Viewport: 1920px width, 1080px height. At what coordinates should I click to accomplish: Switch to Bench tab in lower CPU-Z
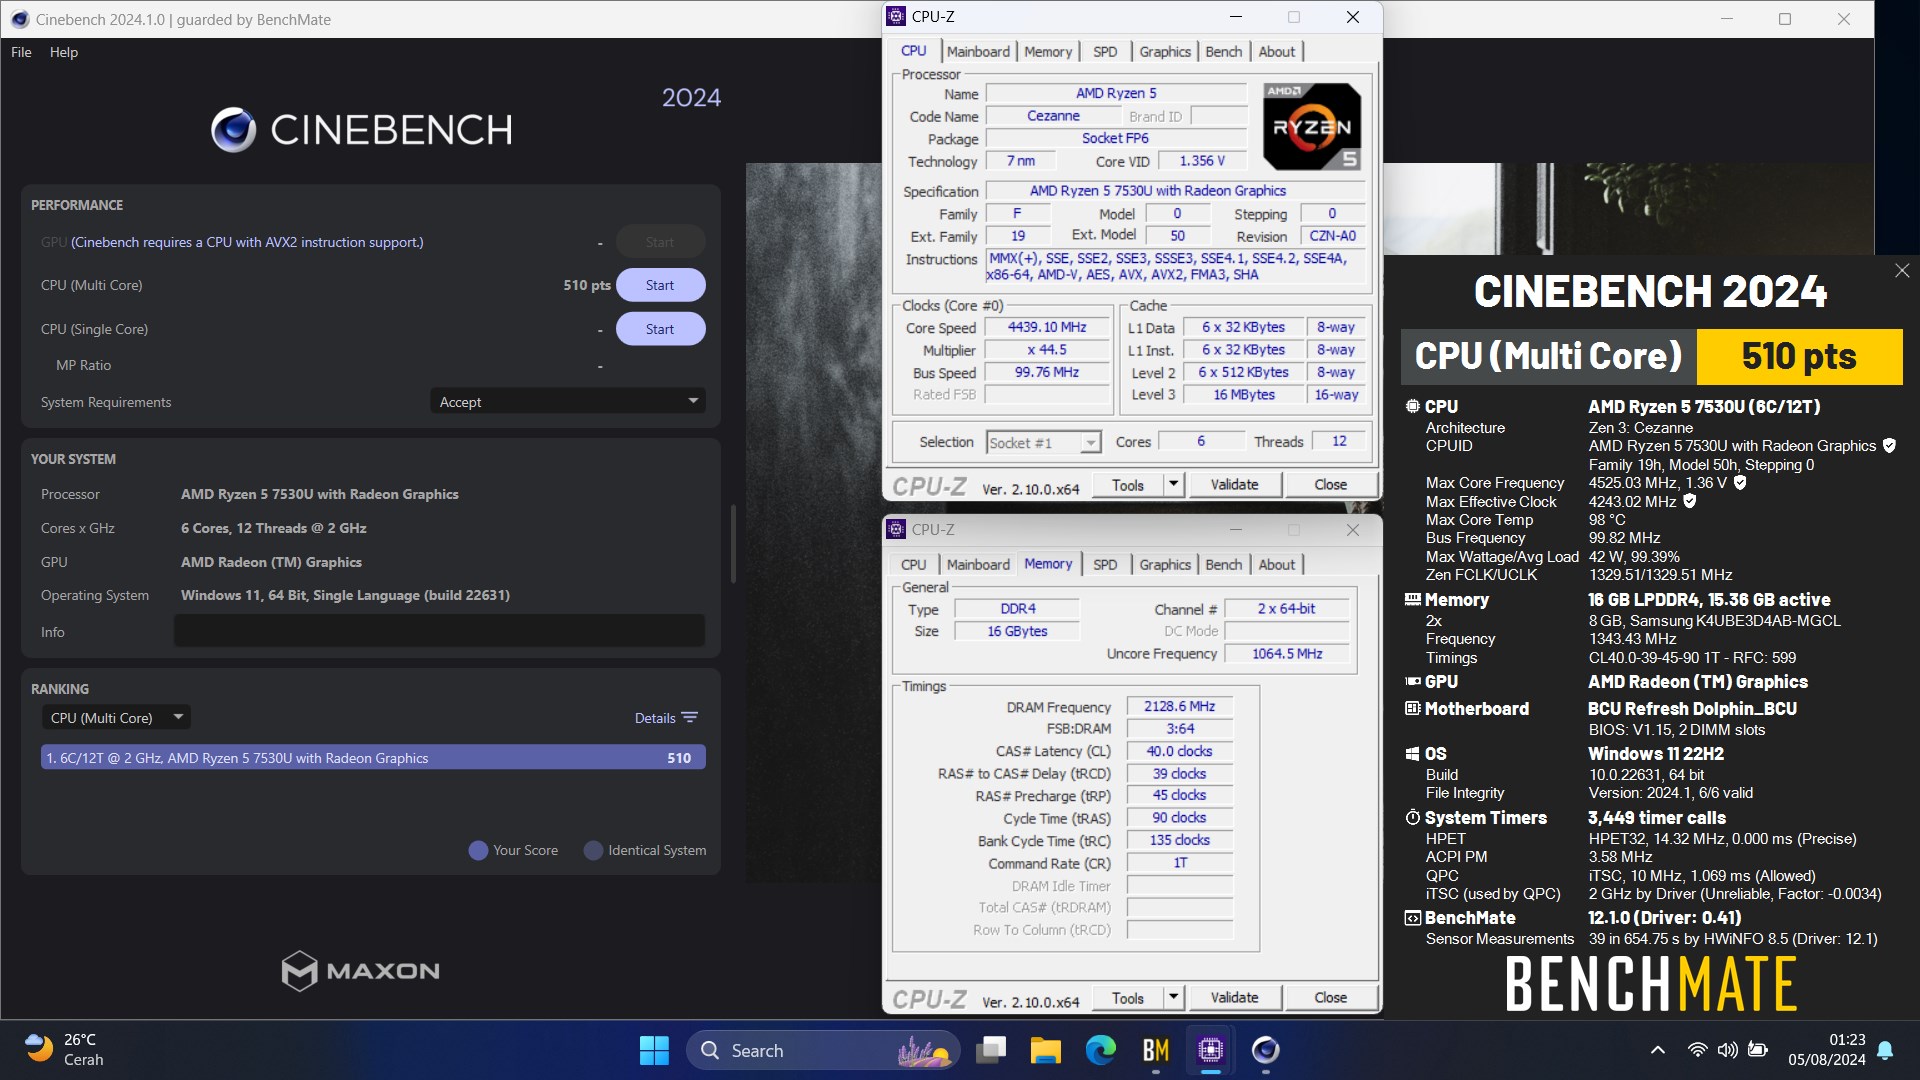tap(1224, 565)
